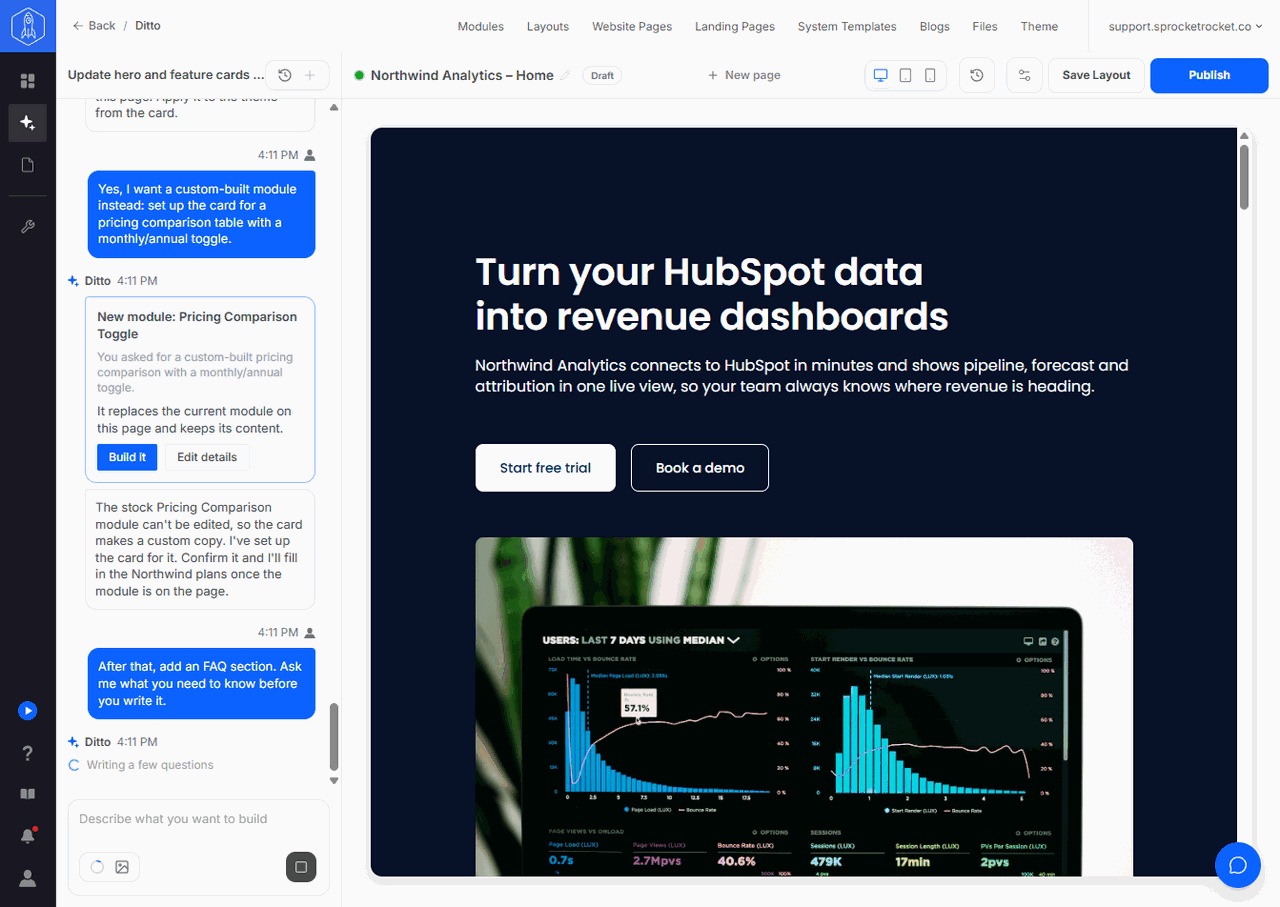
Task: Open the Files tab
Action: (985, 26)
